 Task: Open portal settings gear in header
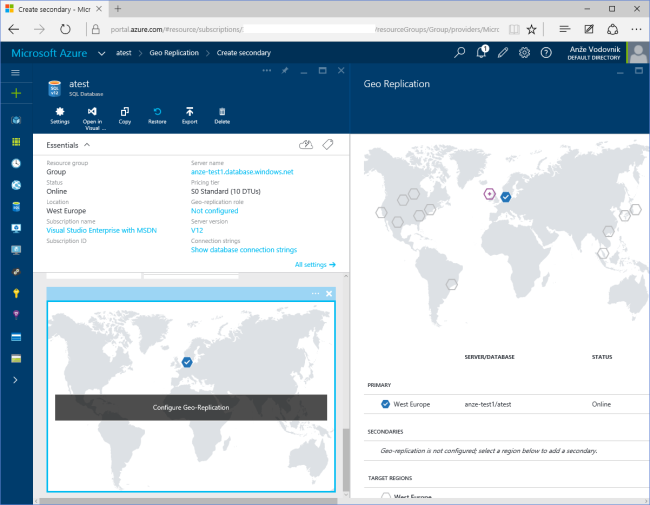524,53
